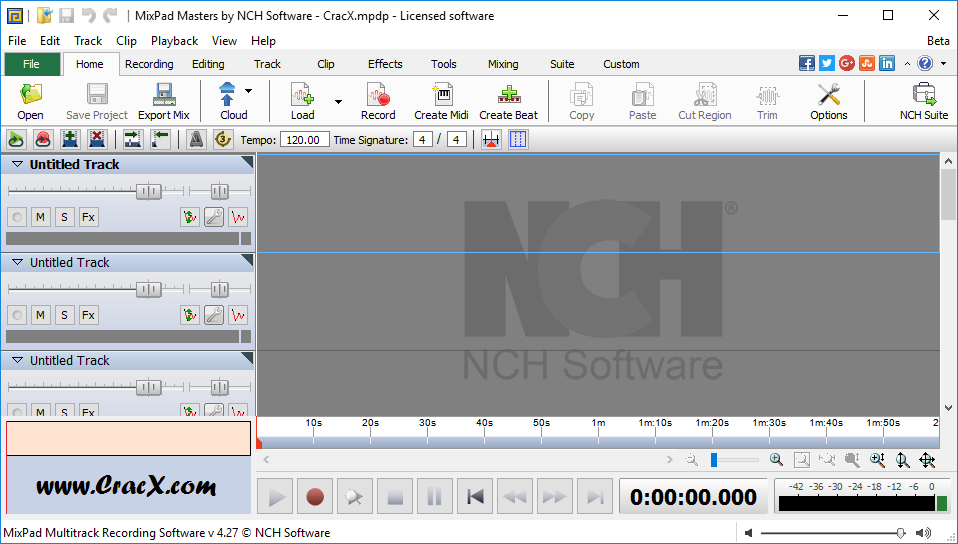Viewport: 958px width, 544px height.
Task: Click the go to start transport button
Action: [475, 496]
